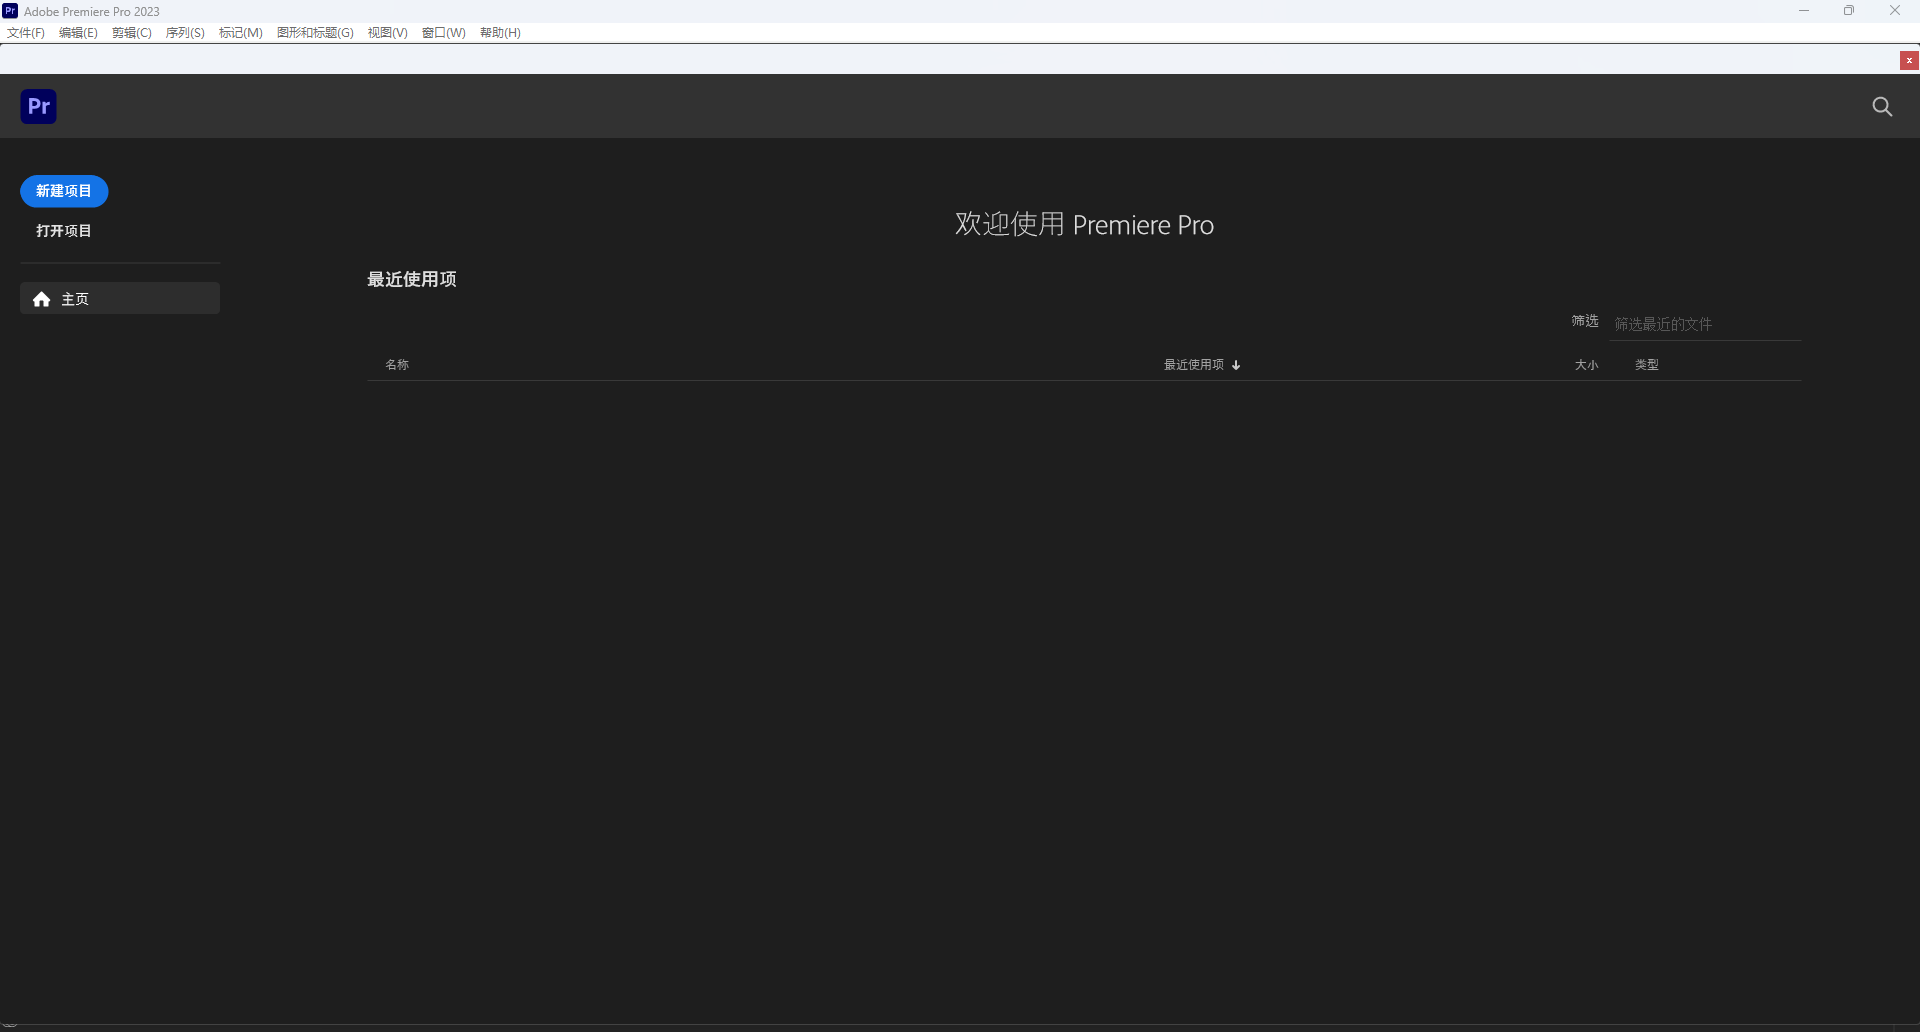
Task: Click the Premiere Pro logo icon
Action: tap(39, 106)
